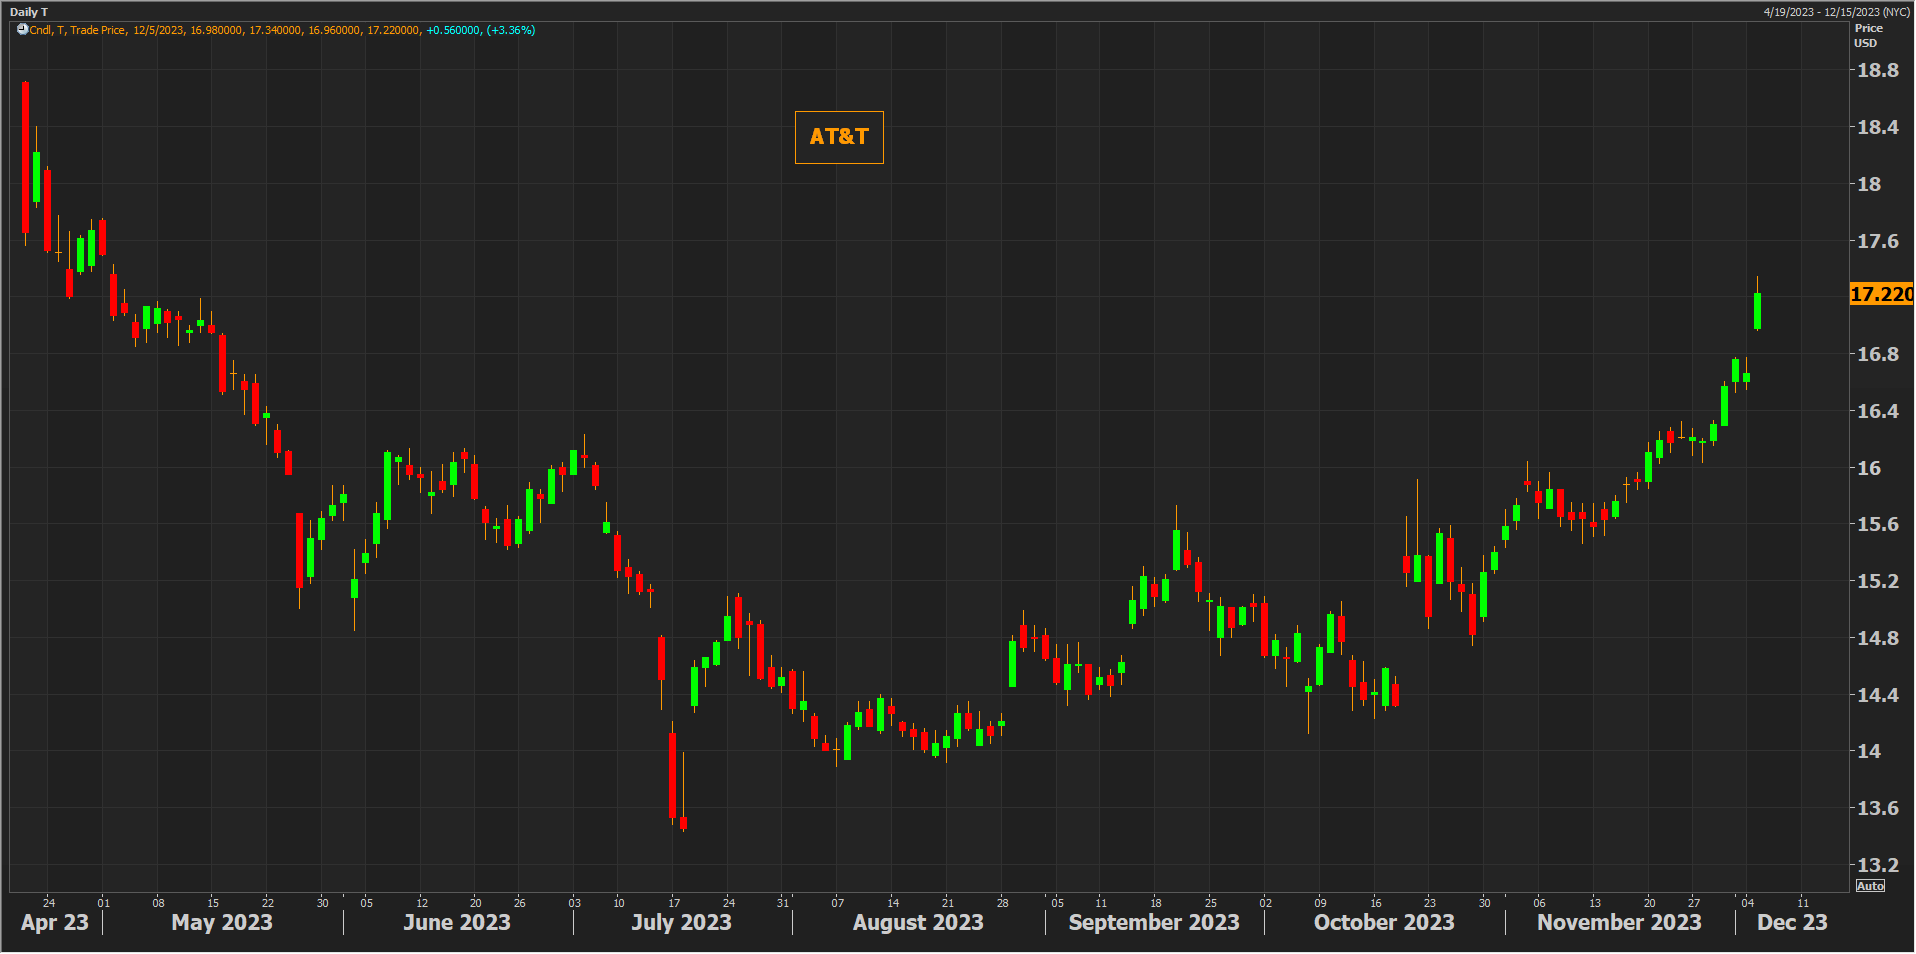1916x954 pixels.
Task: Click the 4/19/2023 - 12/15/2023 date range
Action: tap(1836, 12)
